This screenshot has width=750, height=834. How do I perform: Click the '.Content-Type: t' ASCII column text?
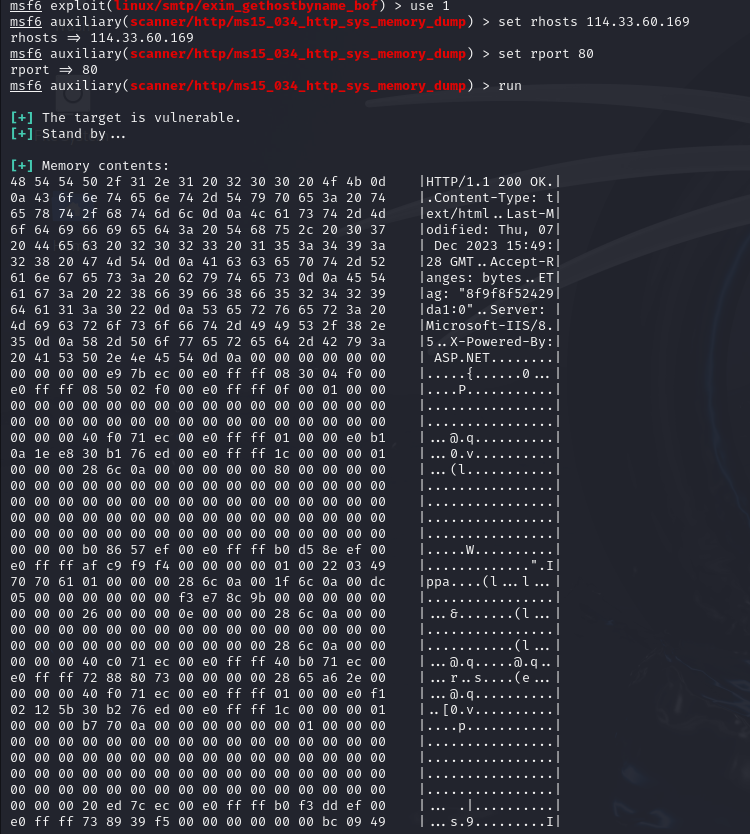coord(489,197)
